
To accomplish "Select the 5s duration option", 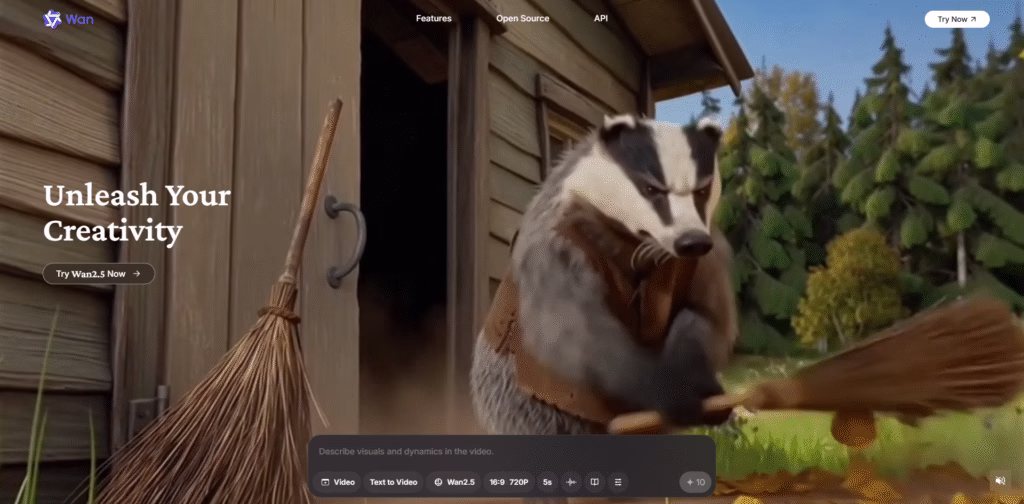I will pos(547,482).
